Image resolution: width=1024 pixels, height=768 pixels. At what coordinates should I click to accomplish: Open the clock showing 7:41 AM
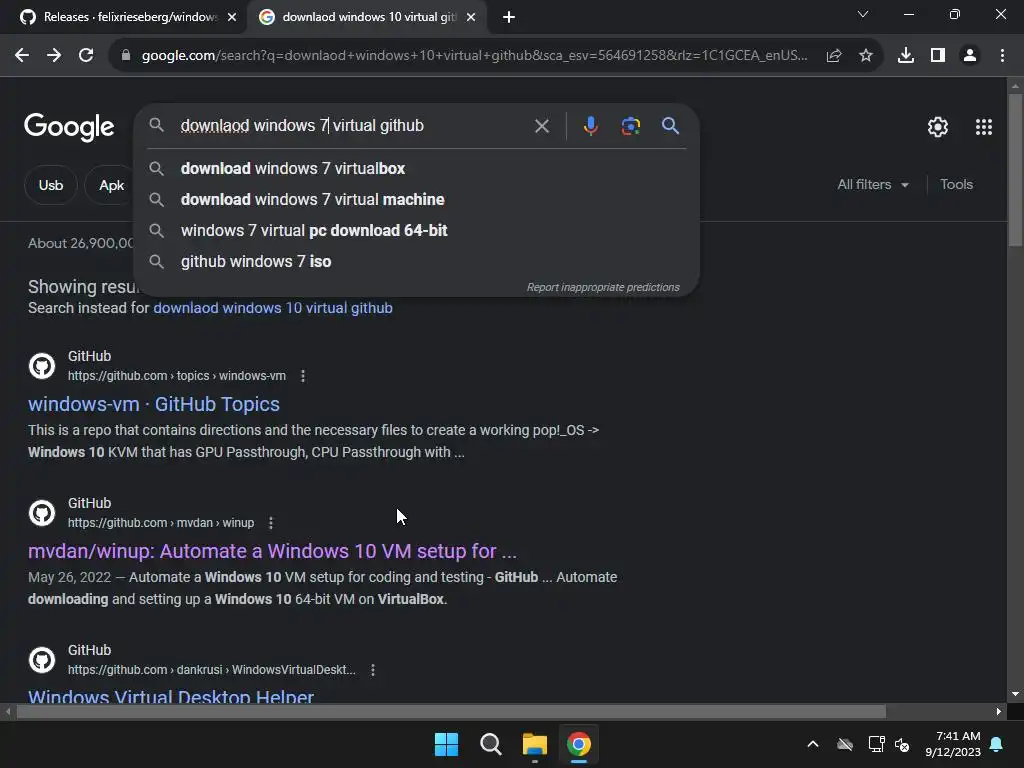point(953,744)
